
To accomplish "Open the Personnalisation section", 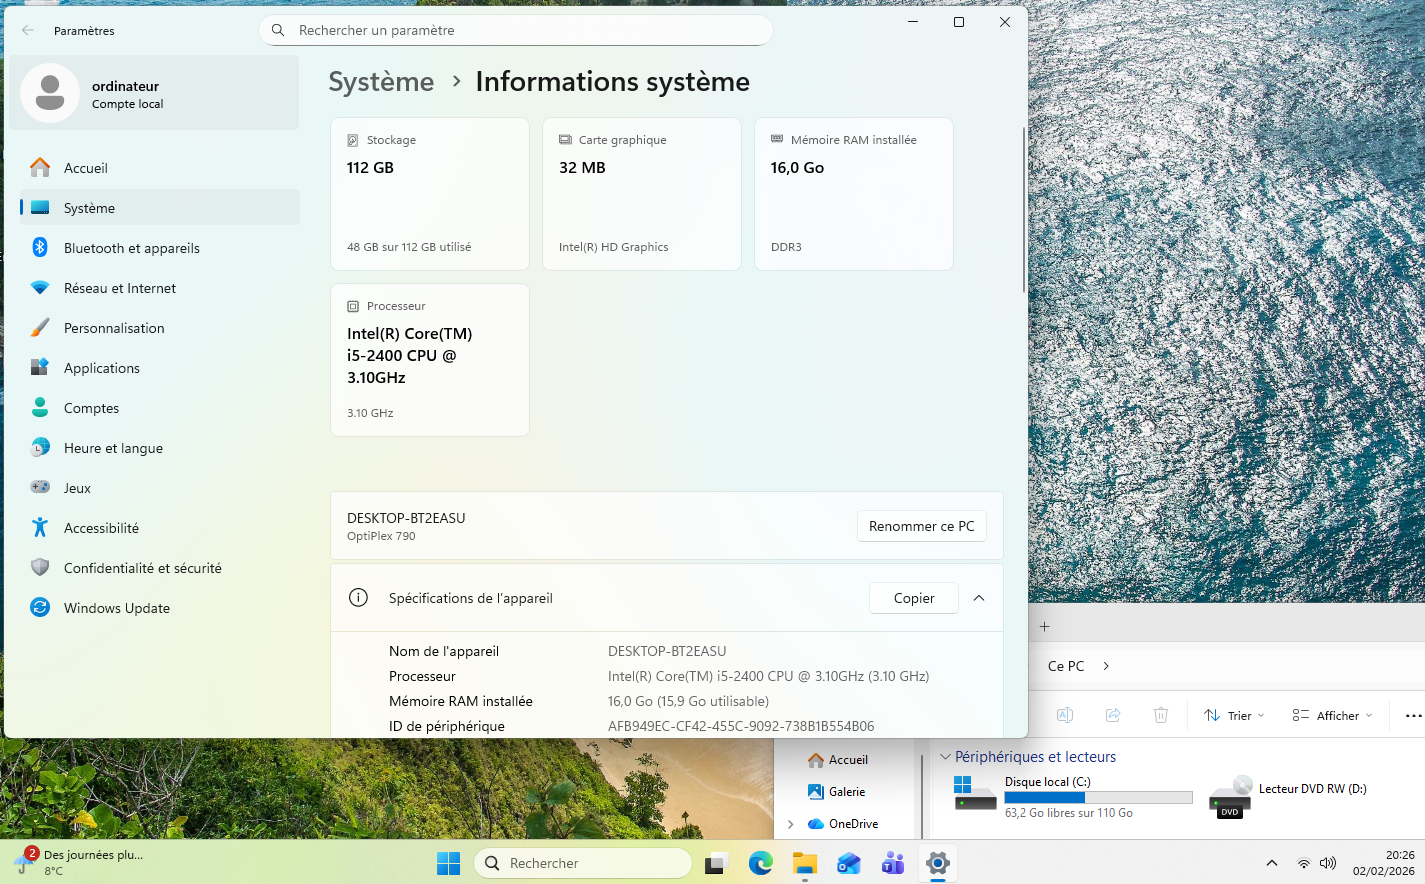I will (114, 328).
